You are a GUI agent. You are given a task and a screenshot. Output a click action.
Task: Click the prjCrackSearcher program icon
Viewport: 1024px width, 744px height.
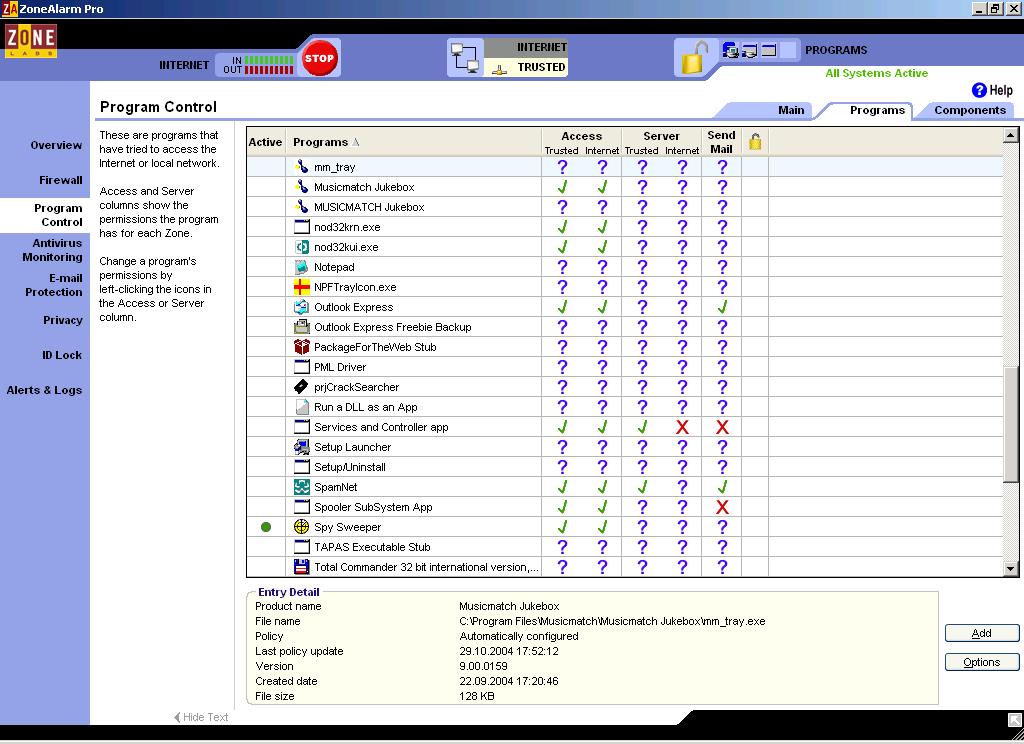coord(301,387)
